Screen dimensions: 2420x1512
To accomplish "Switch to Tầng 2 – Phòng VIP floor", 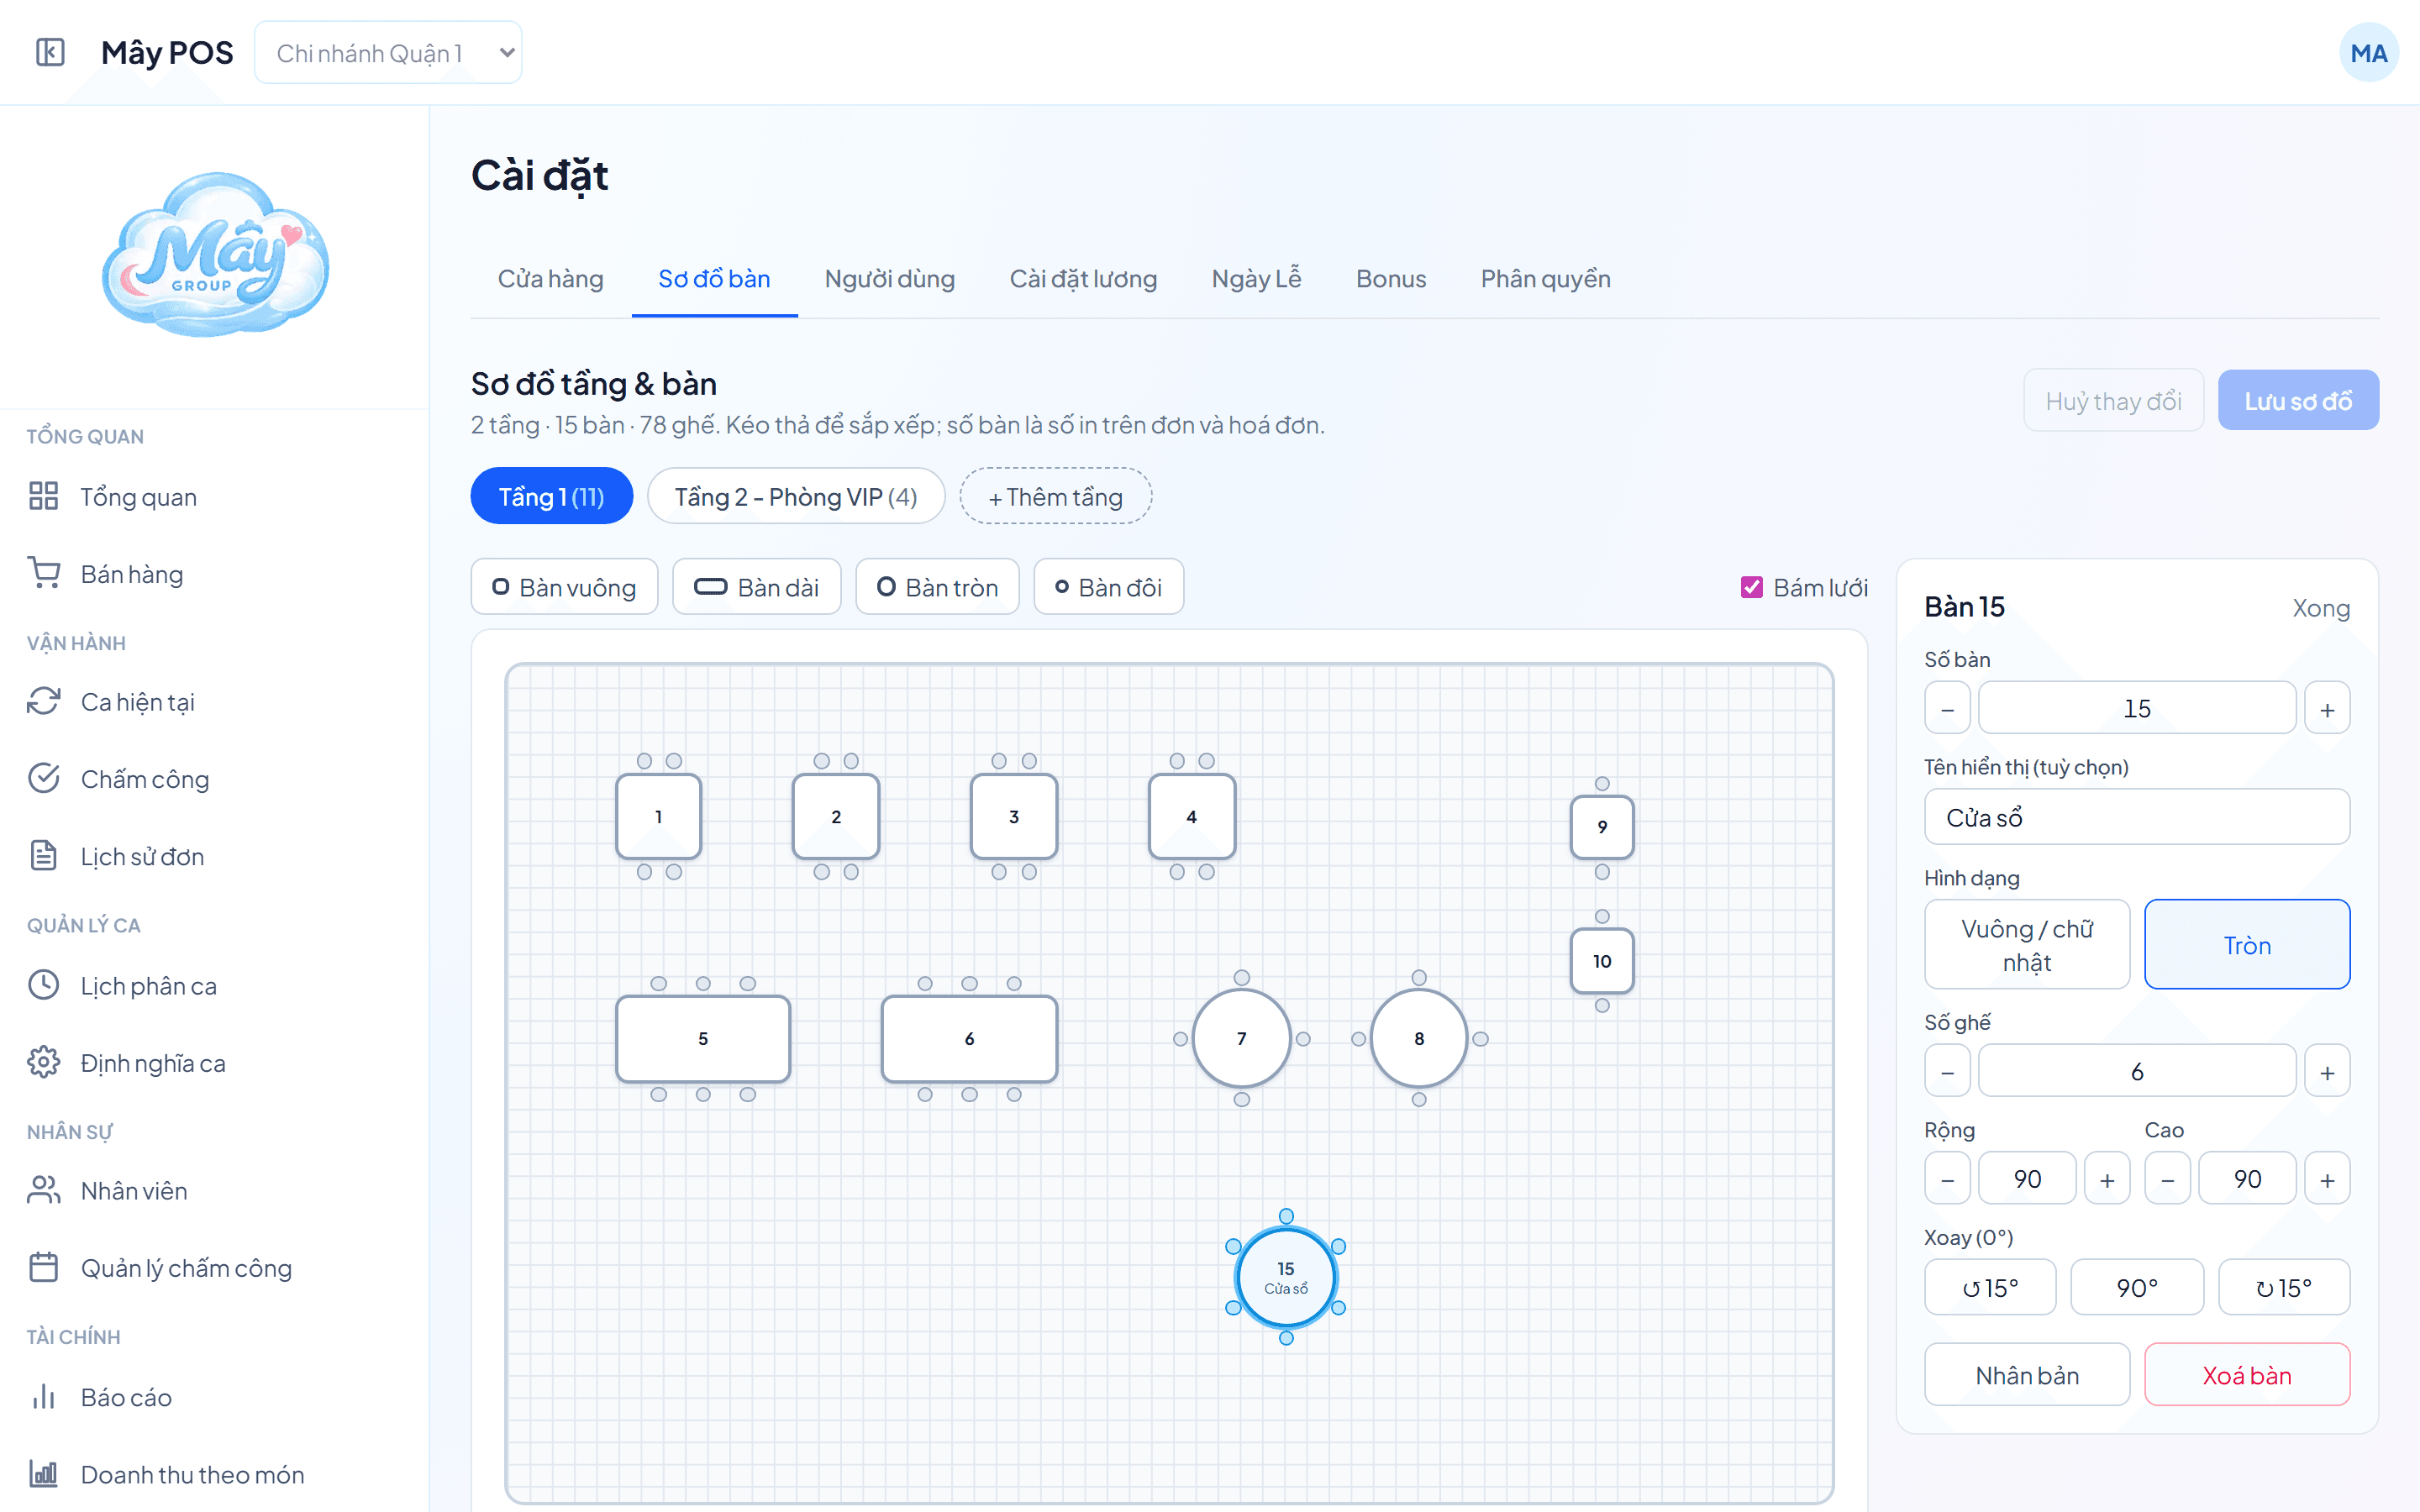I will [x=796, y=496].
